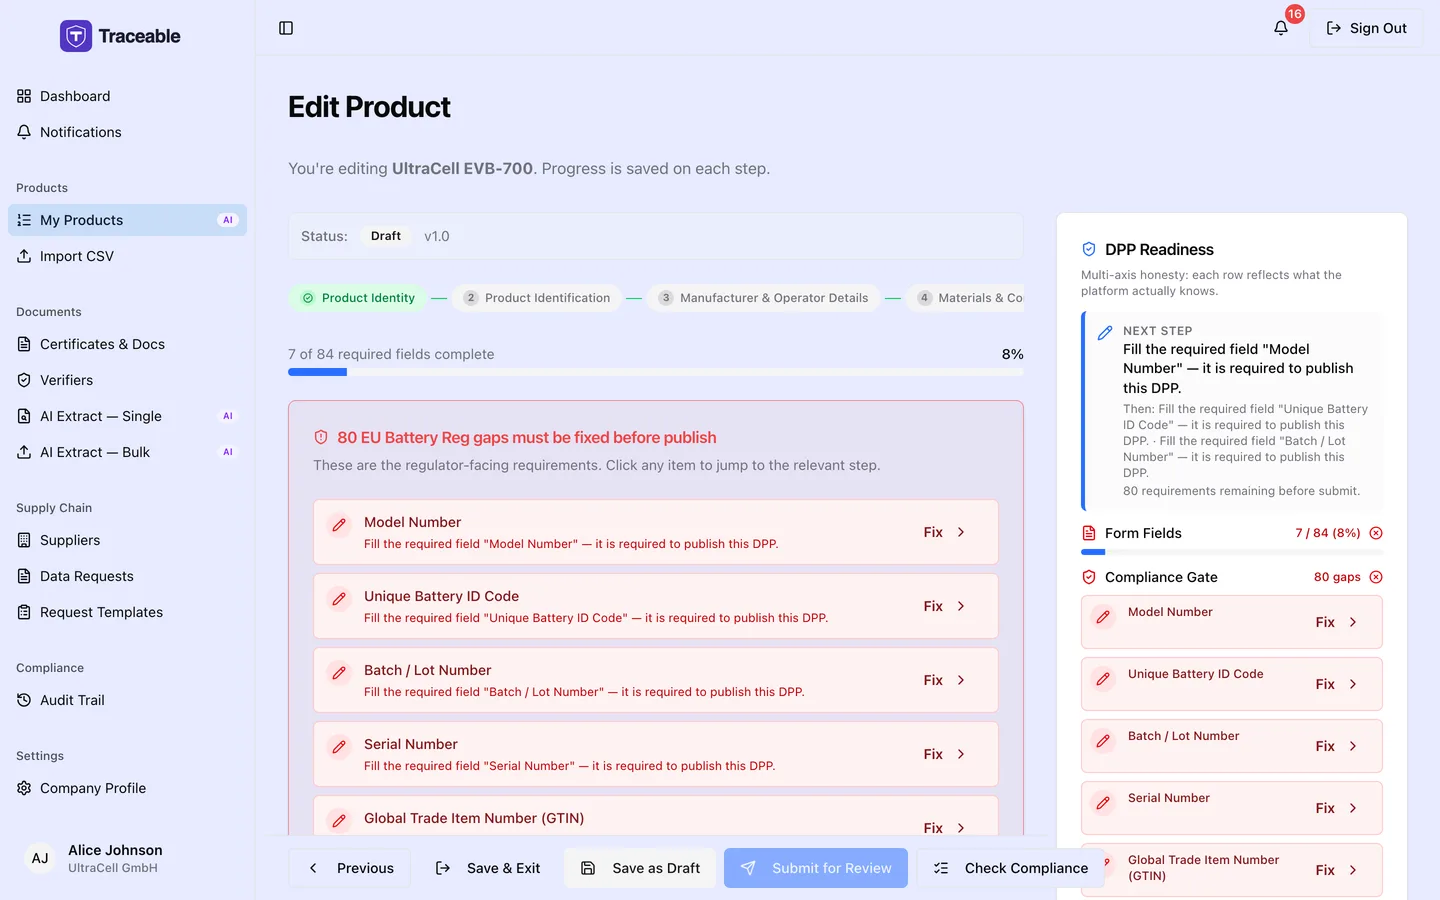Open AI Extract — Single
The image size is (1440, 900).
point(127,416)
